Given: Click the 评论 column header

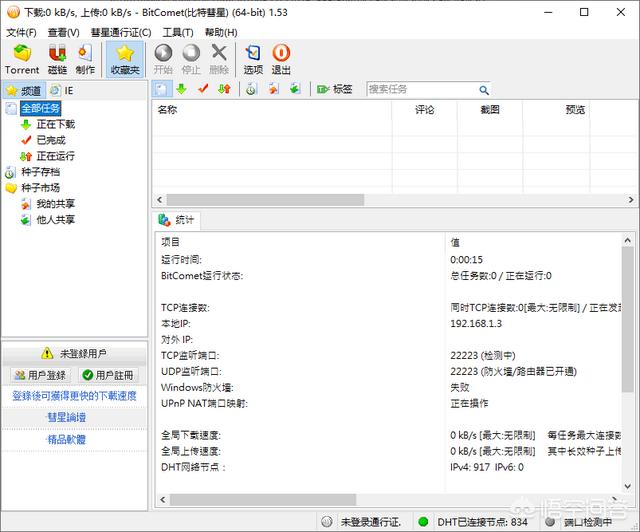Looking at the screenshot, I should [424, 109].
